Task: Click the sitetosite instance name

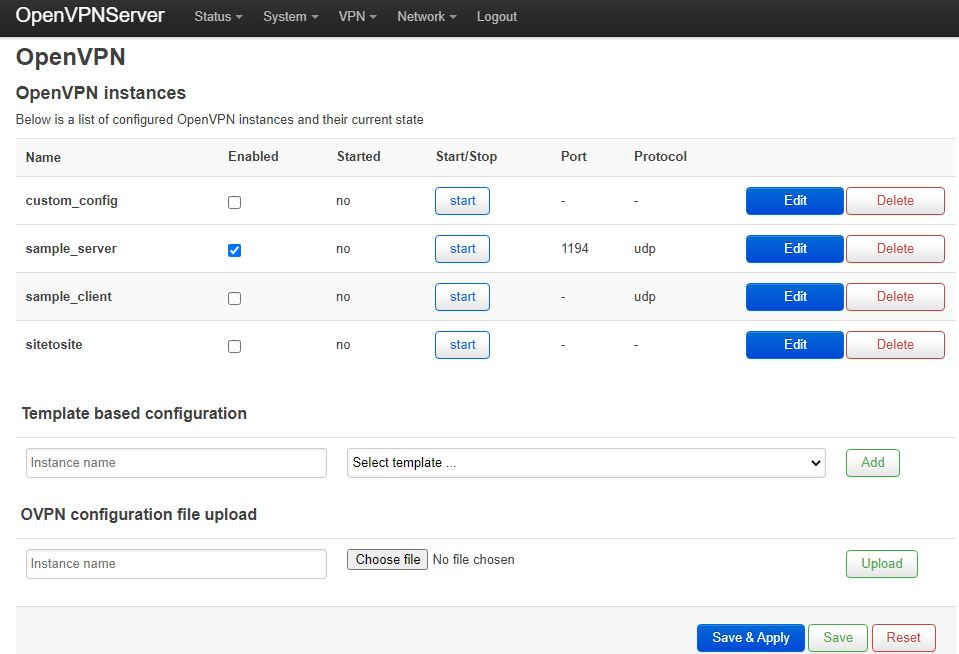Action: coord(54,344)
